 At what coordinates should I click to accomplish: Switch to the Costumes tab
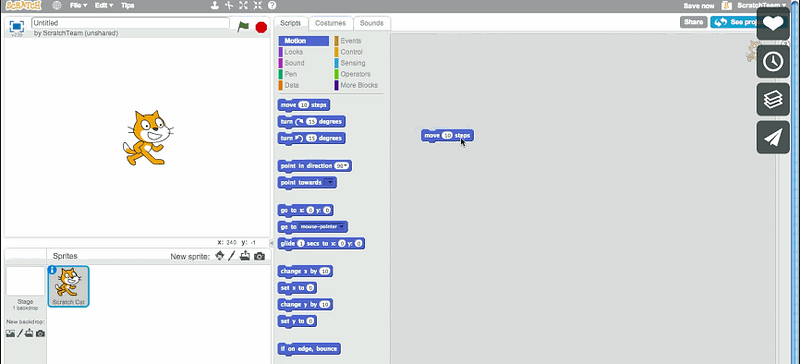click(x=331, y=23)
